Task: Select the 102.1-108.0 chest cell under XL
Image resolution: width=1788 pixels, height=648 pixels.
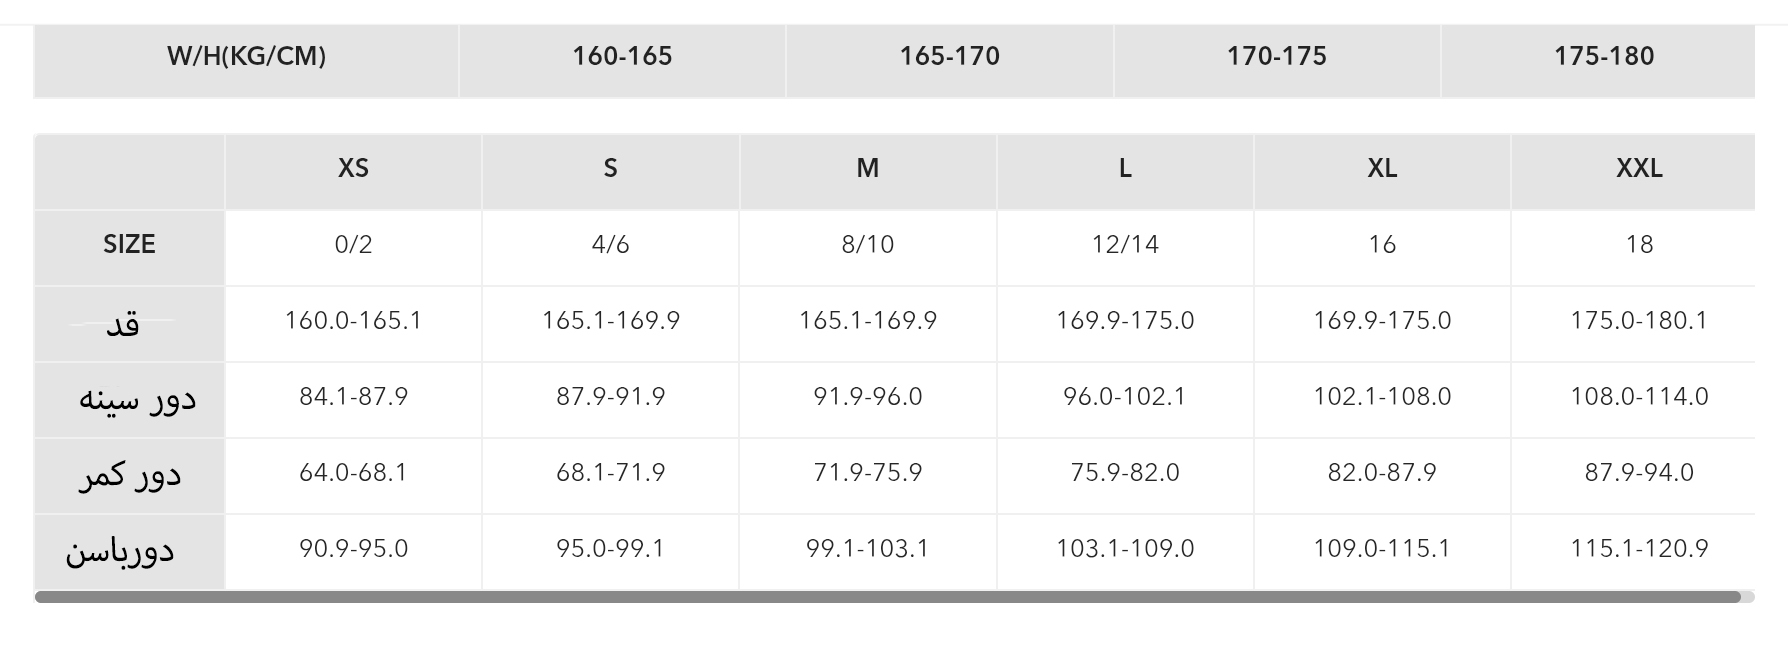Action: [1382, 396]
